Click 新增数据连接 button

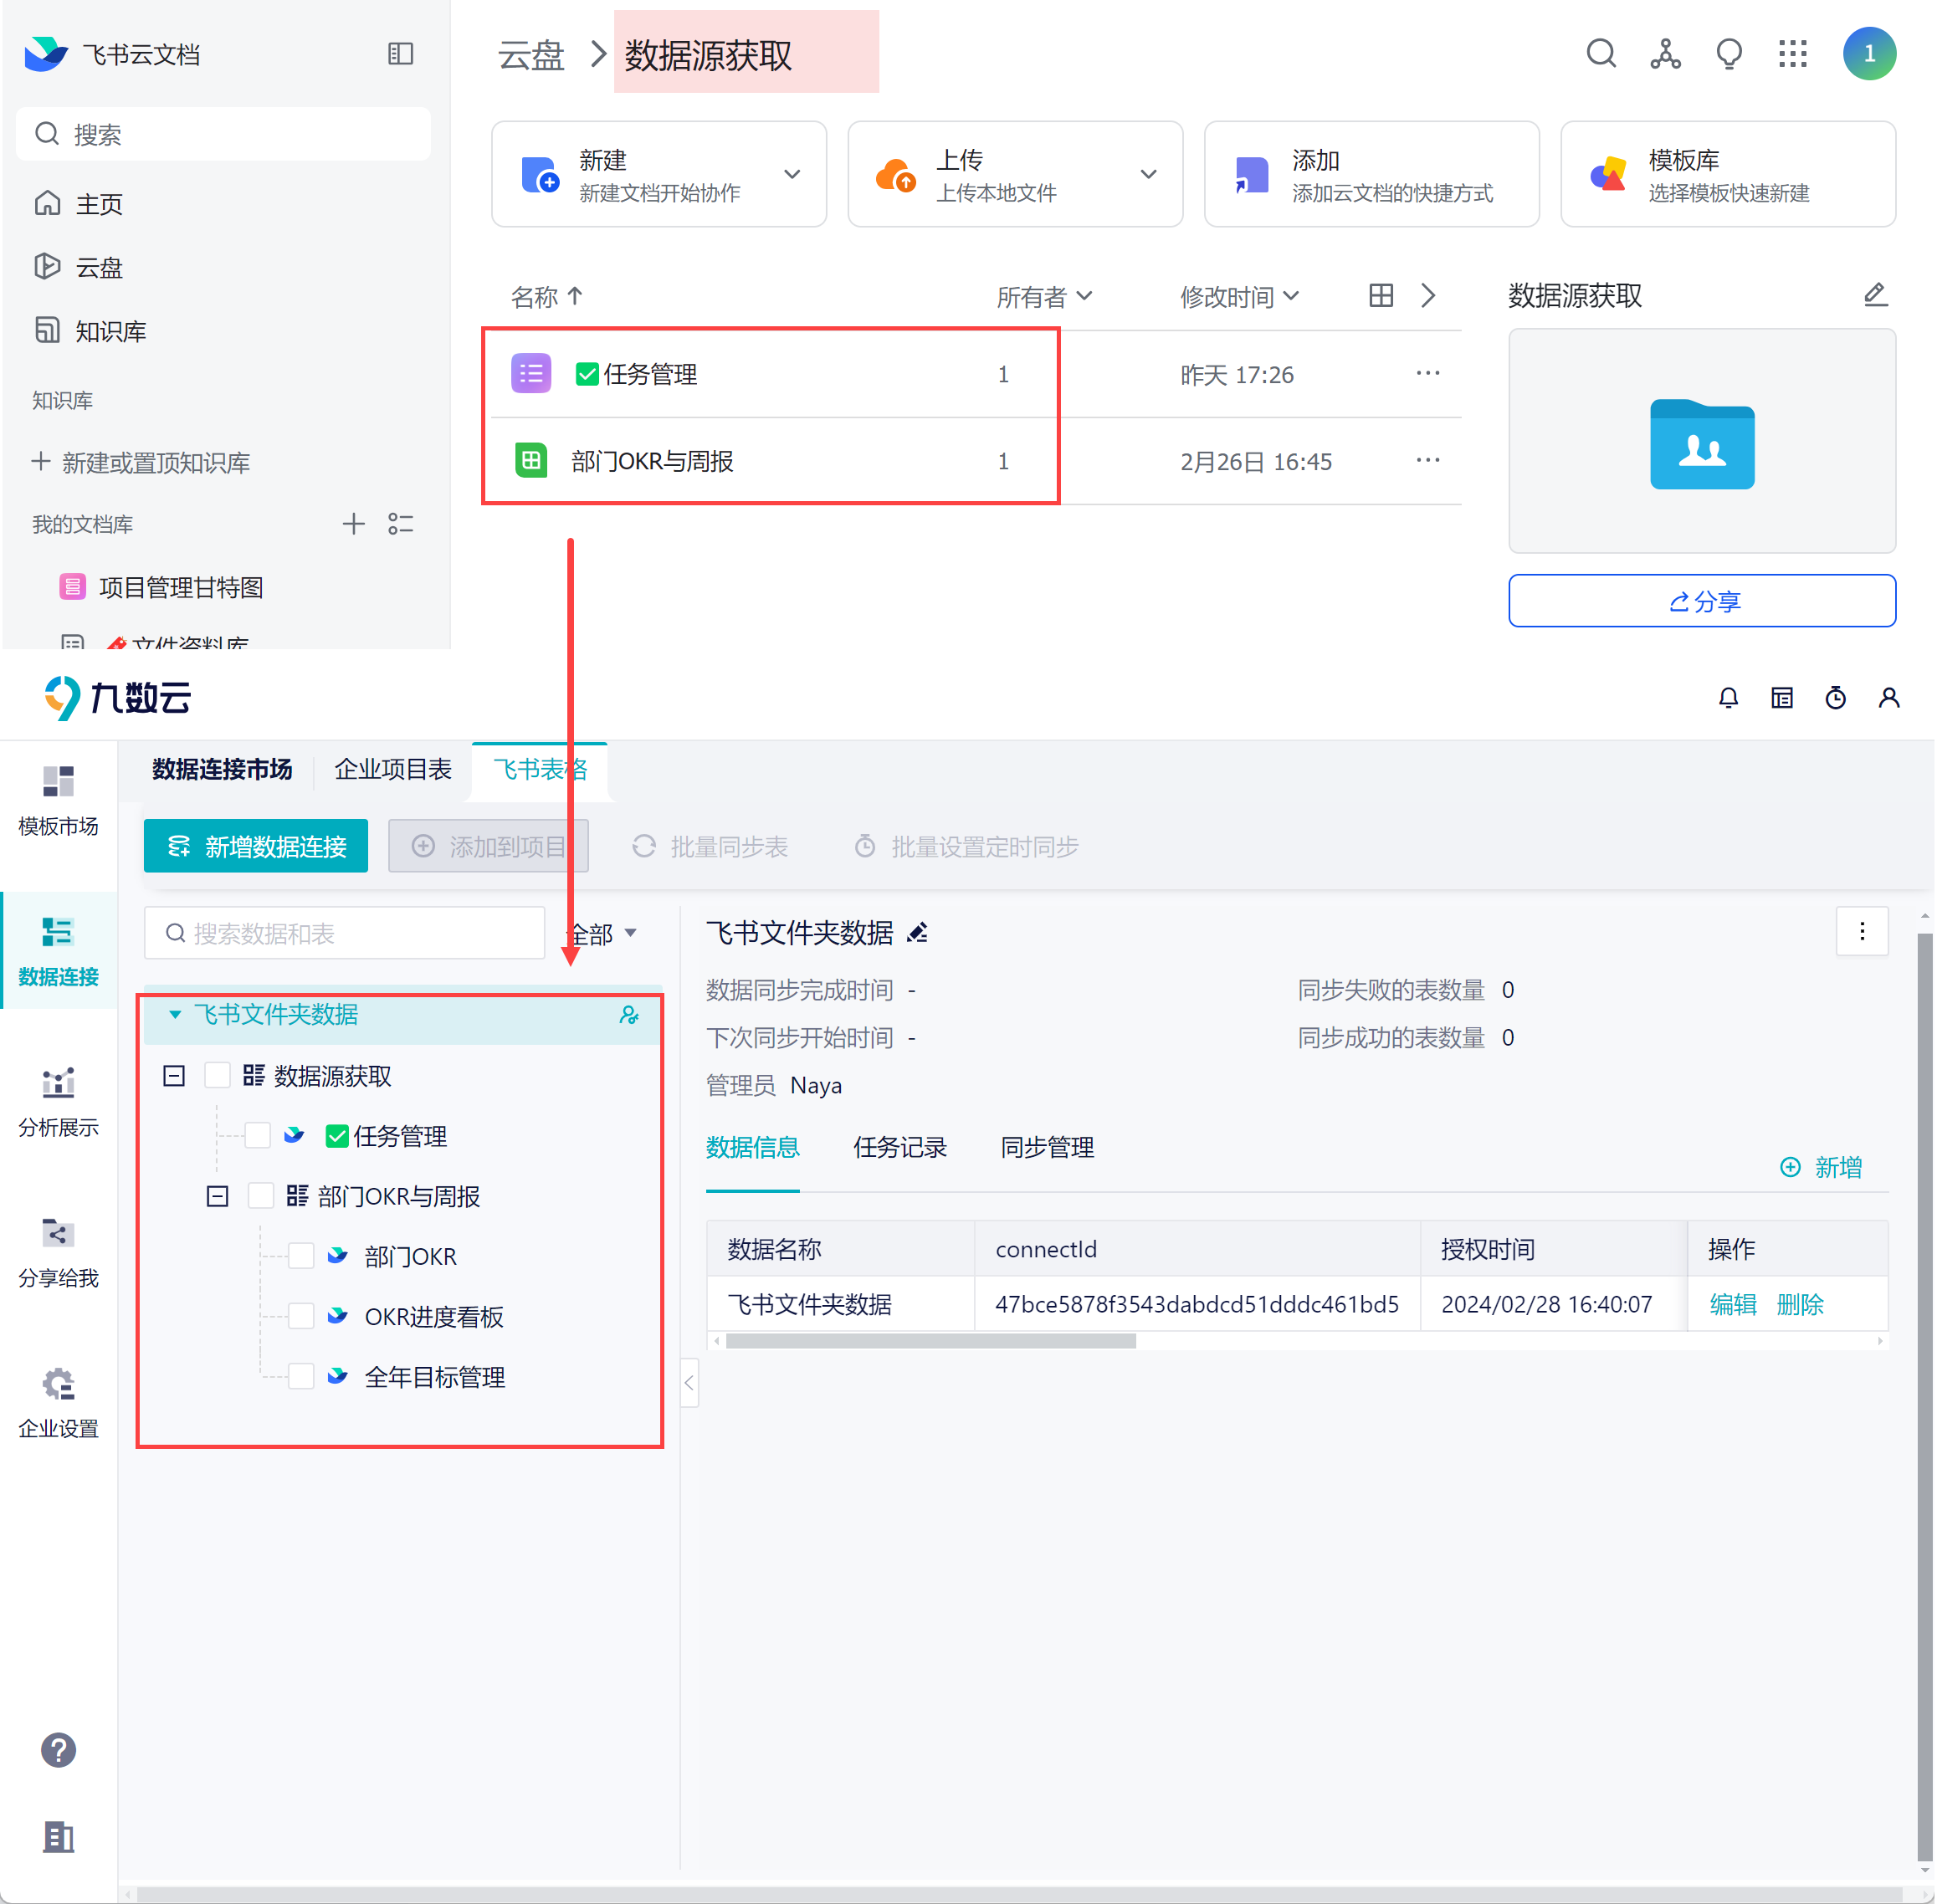pos(256,846)
